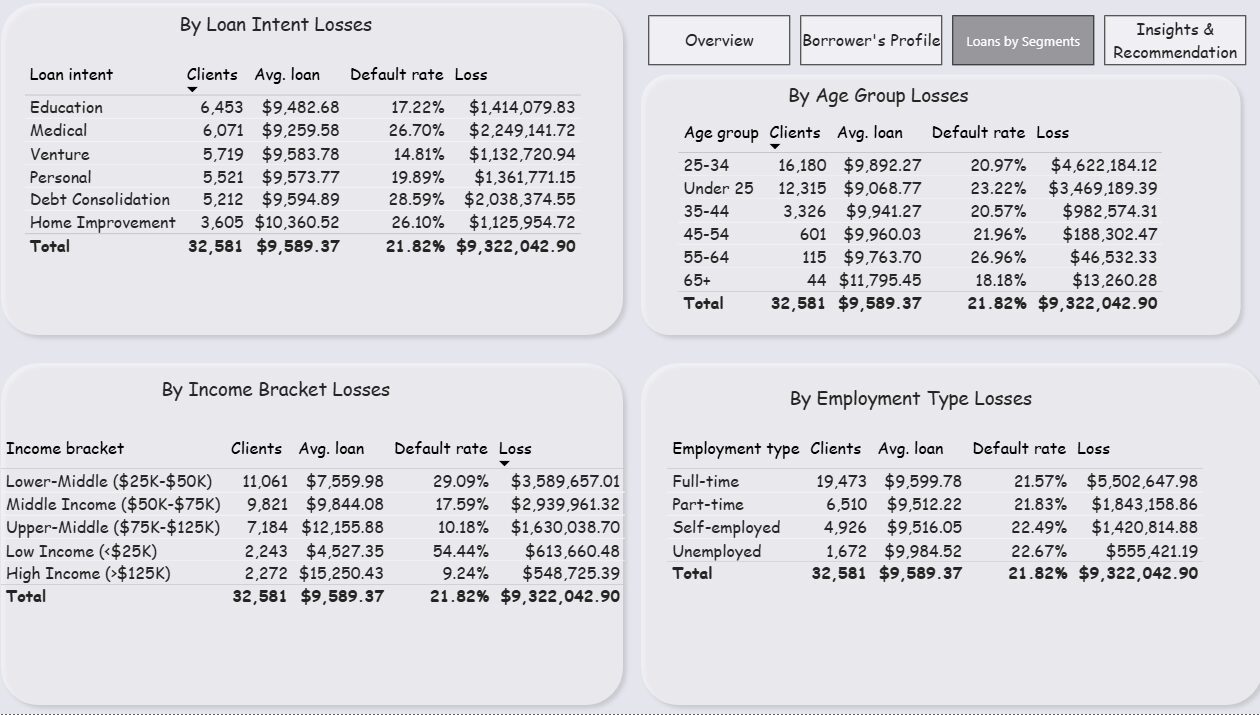Sort Loan Intent table by Default rate header
The height and width of the screenshot is (715, 1260).
click(x=396, y=75)
